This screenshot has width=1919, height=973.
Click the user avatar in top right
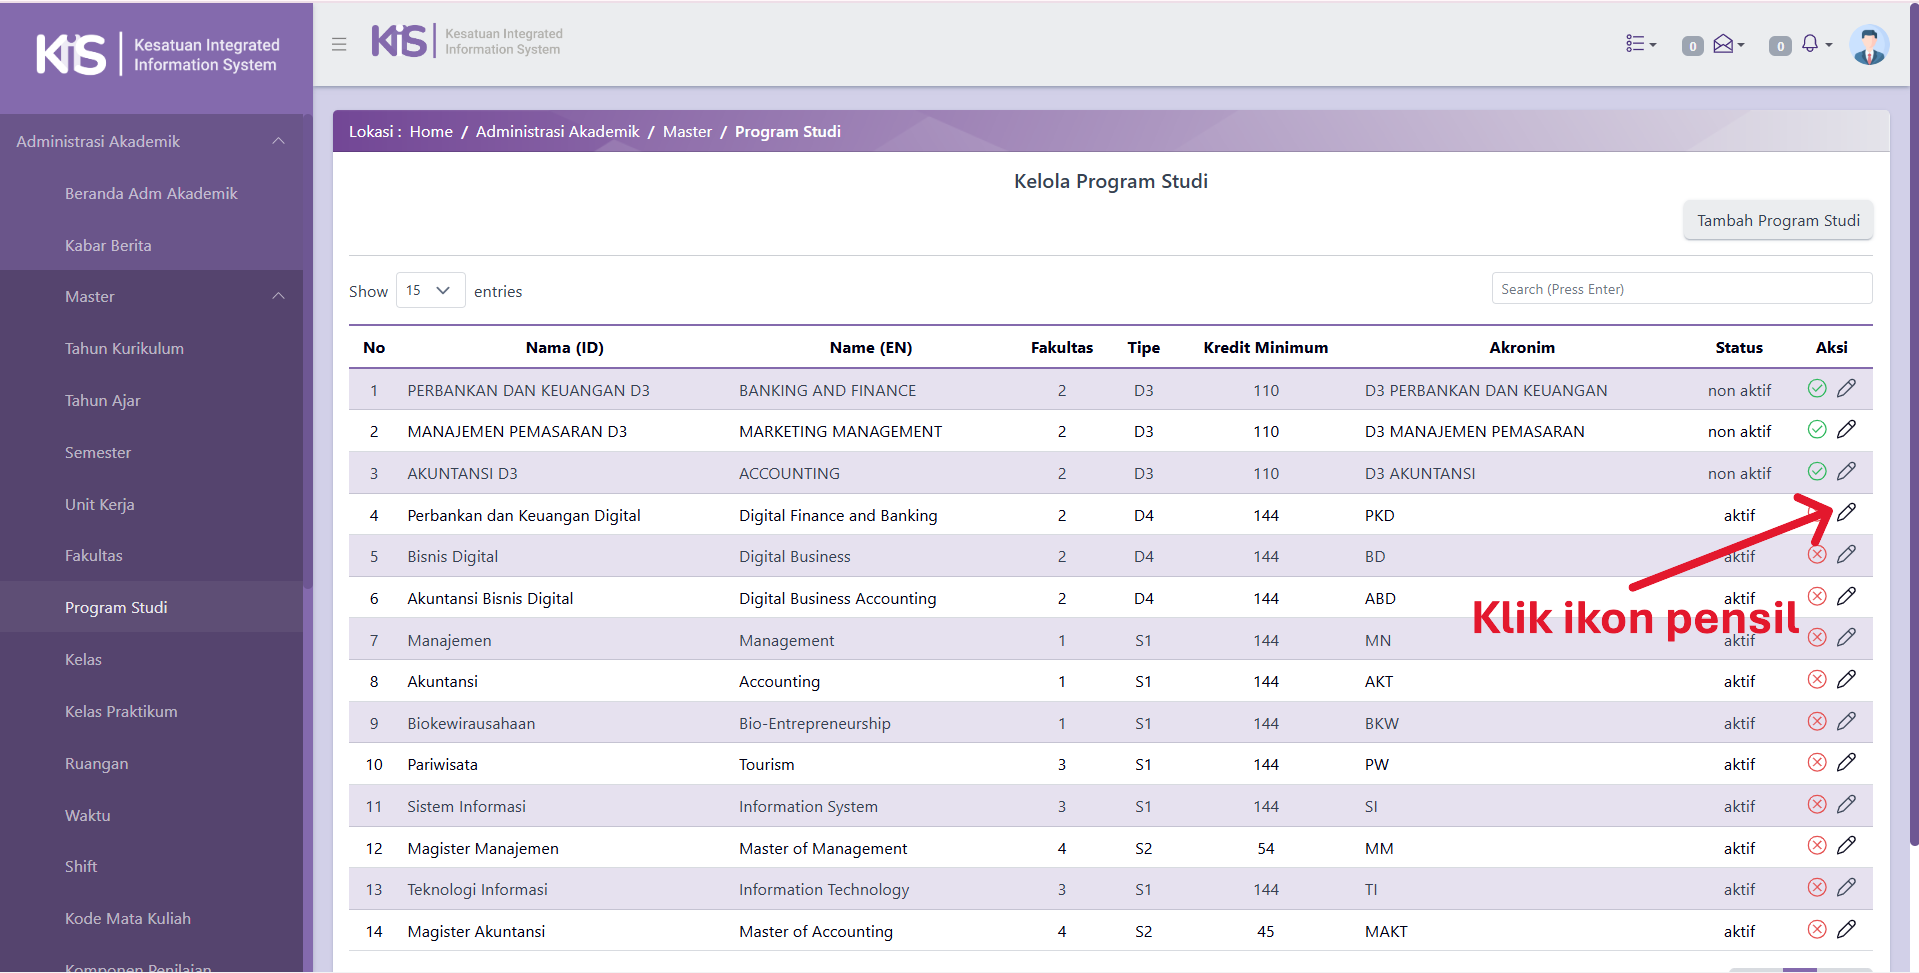[x=1868, y=45]
